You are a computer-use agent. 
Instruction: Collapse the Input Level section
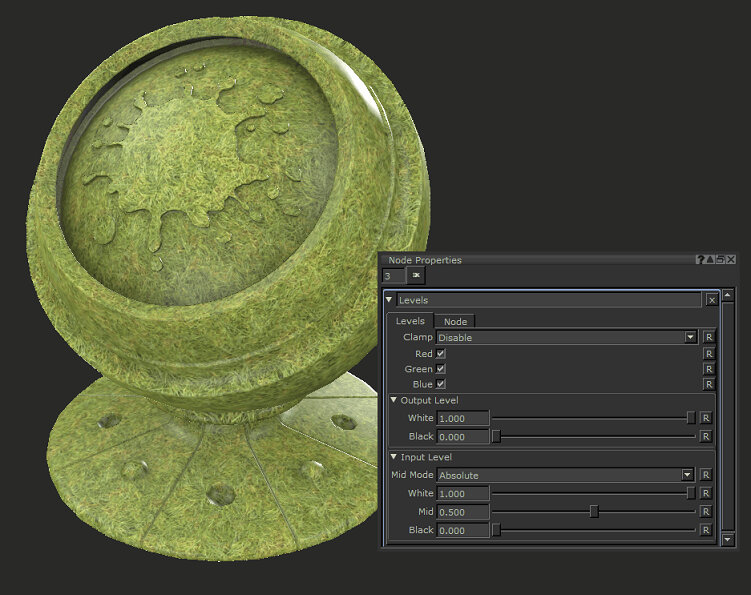394,457
